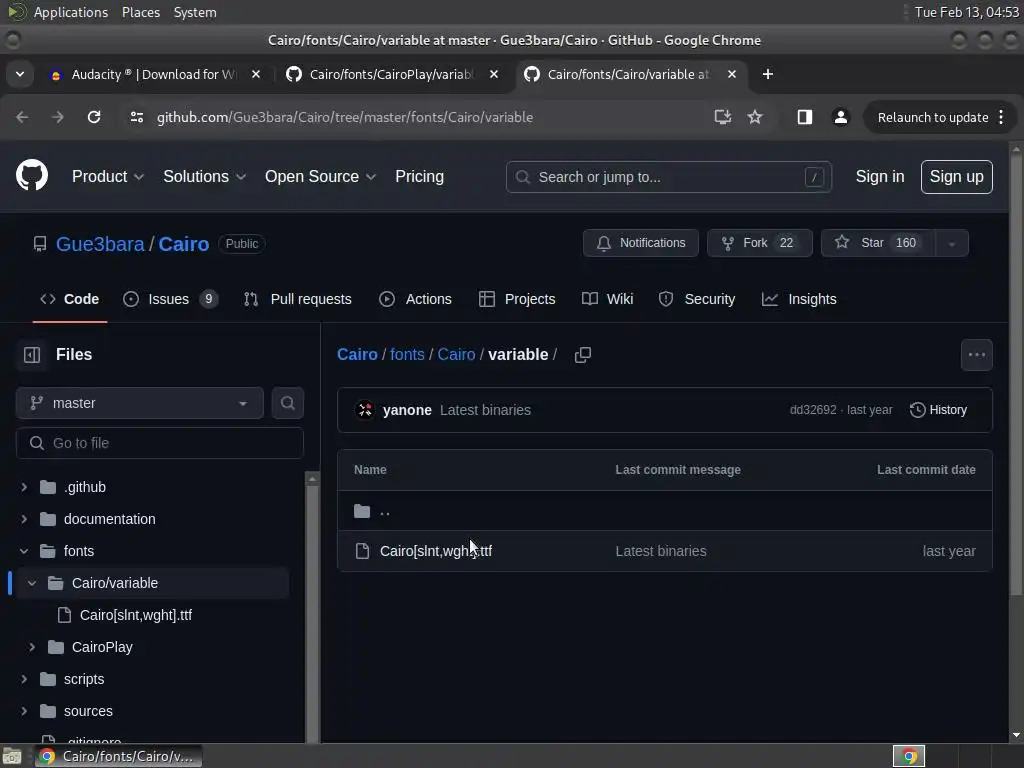
Task: Open the master branch dropdown
Action: 140,403
